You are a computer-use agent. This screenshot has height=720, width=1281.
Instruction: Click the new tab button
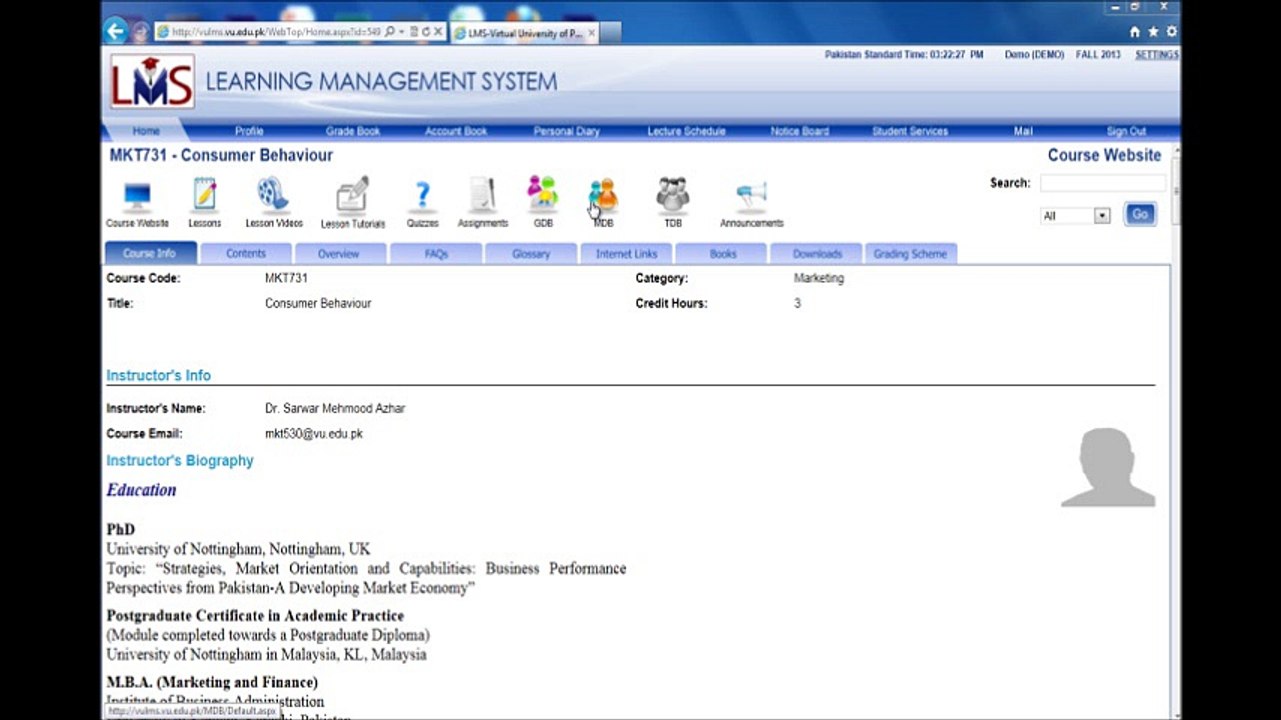(x=612, y=33)
